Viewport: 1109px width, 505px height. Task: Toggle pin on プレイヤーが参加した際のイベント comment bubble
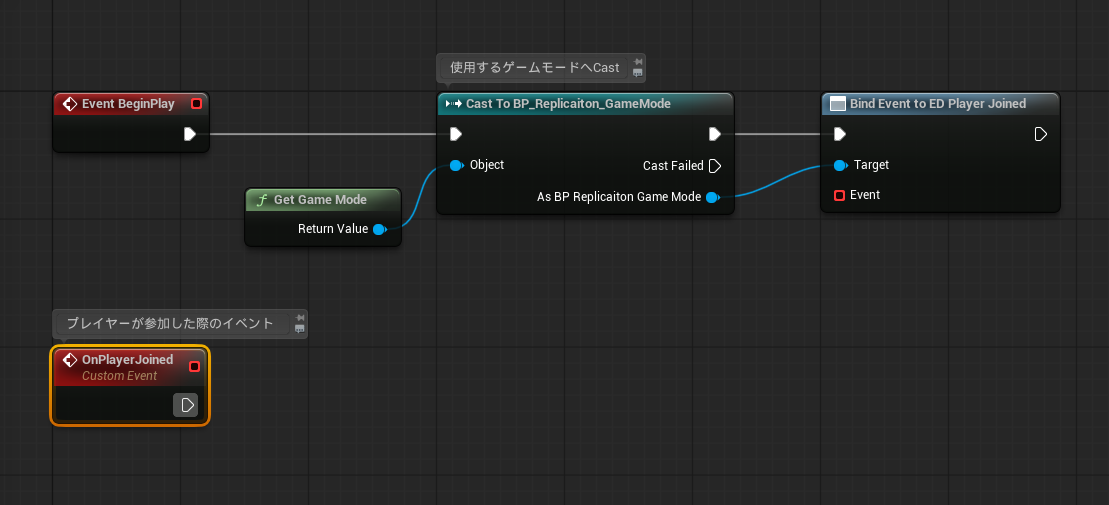pos(300,318)
